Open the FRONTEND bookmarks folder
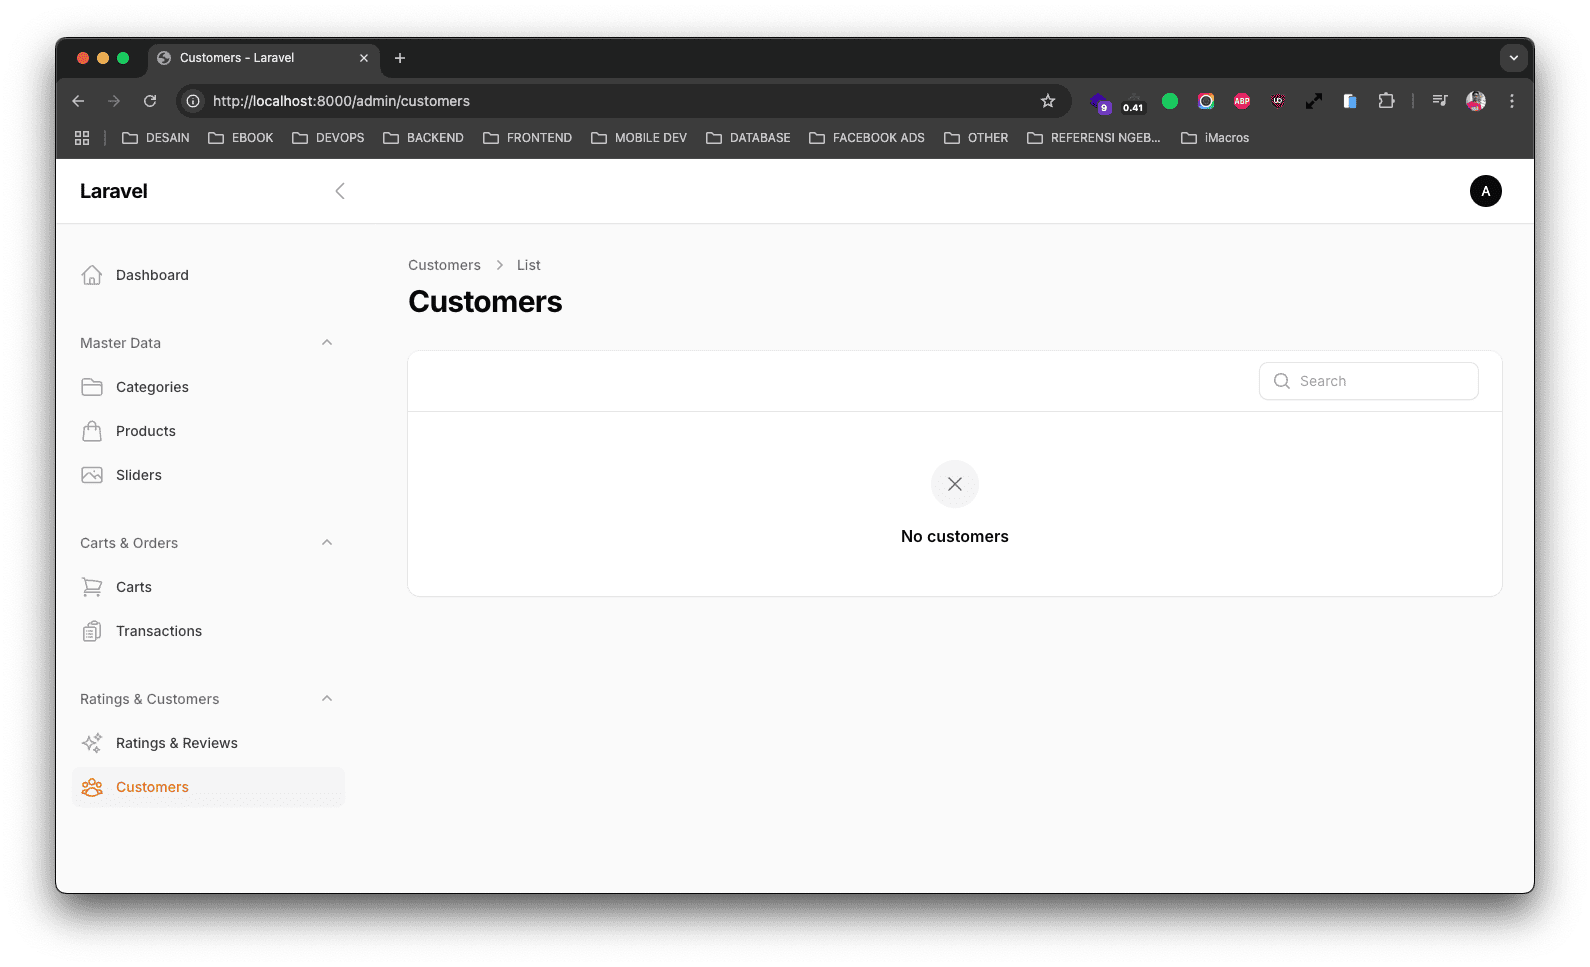1590x967 pixels. 527,138
